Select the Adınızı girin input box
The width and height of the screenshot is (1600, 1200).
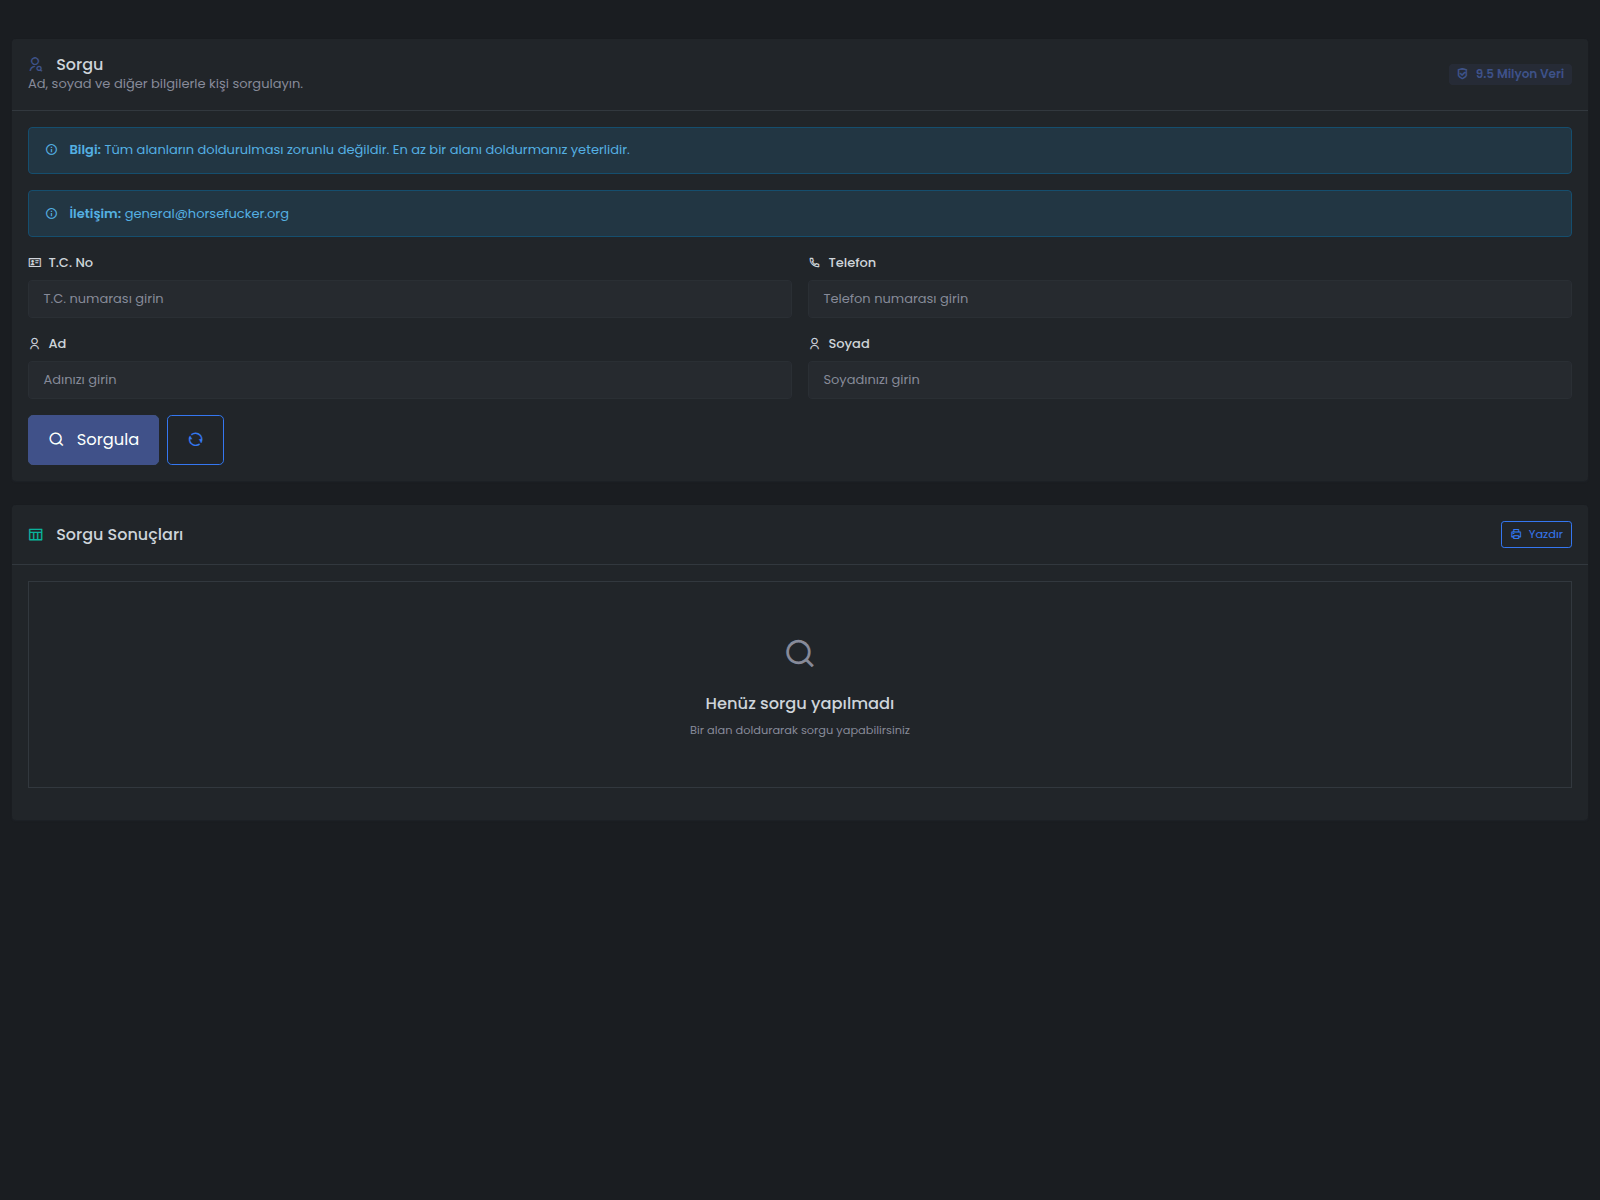pyautogui.click(x=409, y=379)
